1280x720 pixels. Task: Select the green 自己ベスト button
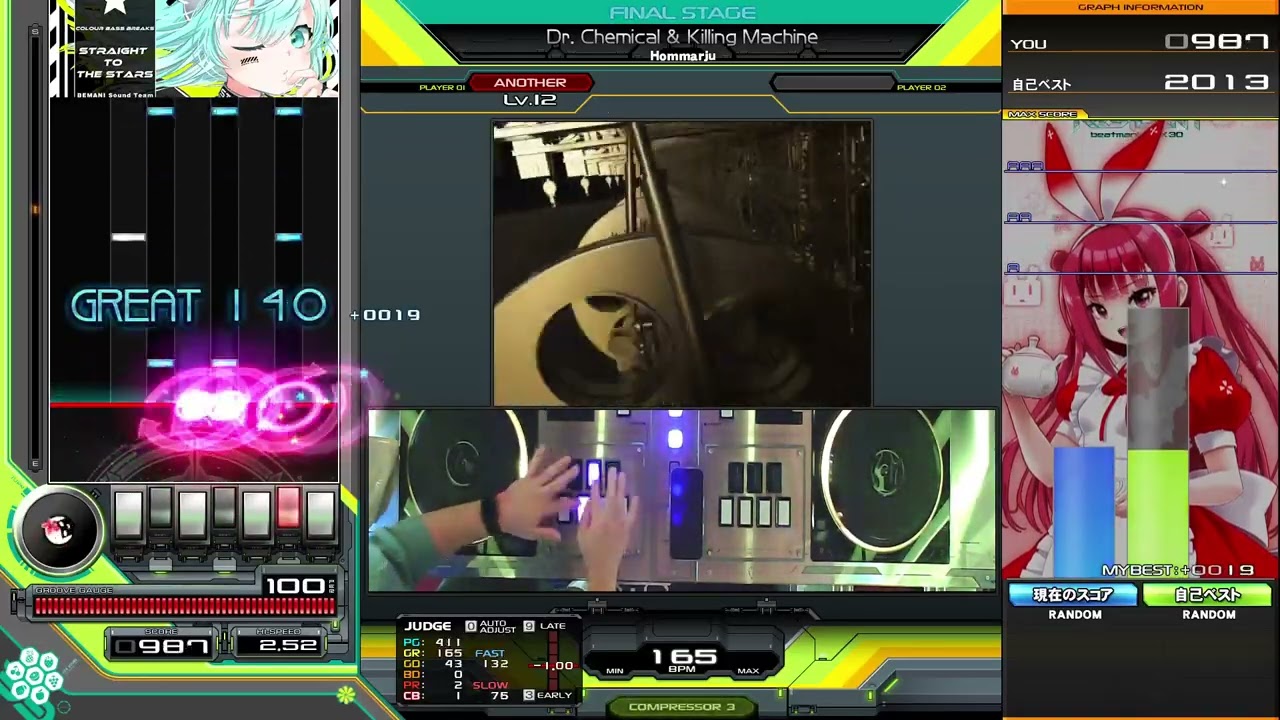tap(1207, 595)
